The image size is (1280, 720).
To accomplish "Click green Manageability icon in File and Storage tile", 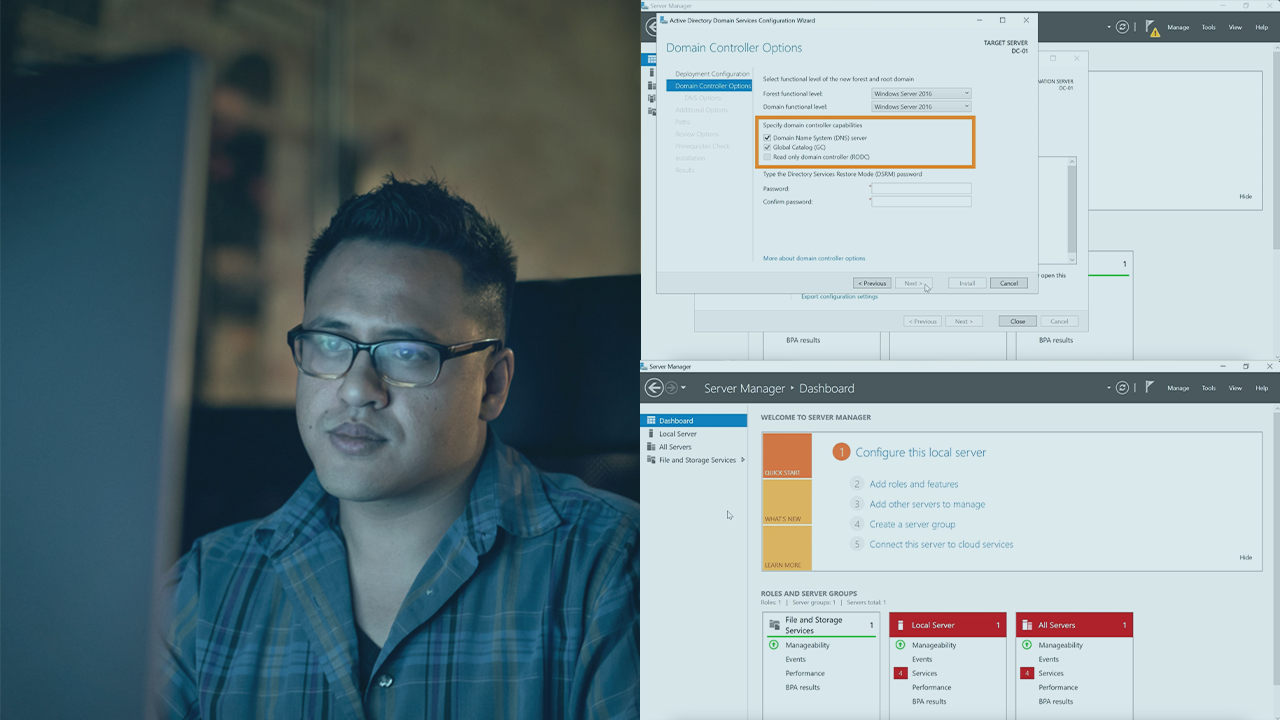I will coord(773,645).
